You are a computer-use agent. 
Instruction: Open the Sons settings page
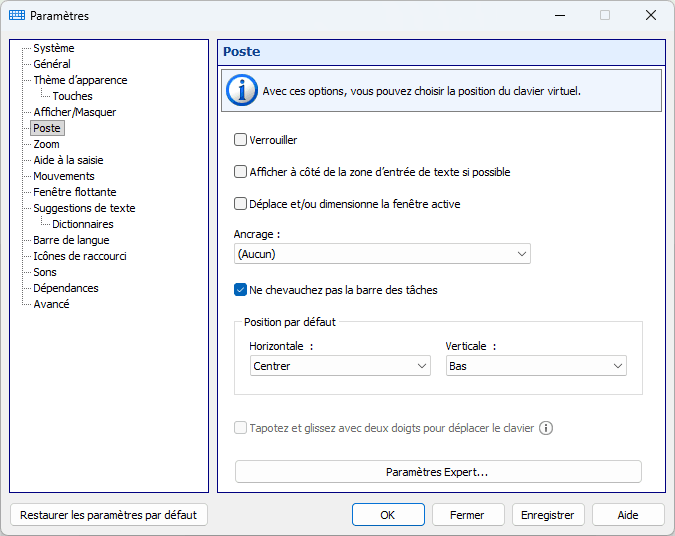coord(45,272)
